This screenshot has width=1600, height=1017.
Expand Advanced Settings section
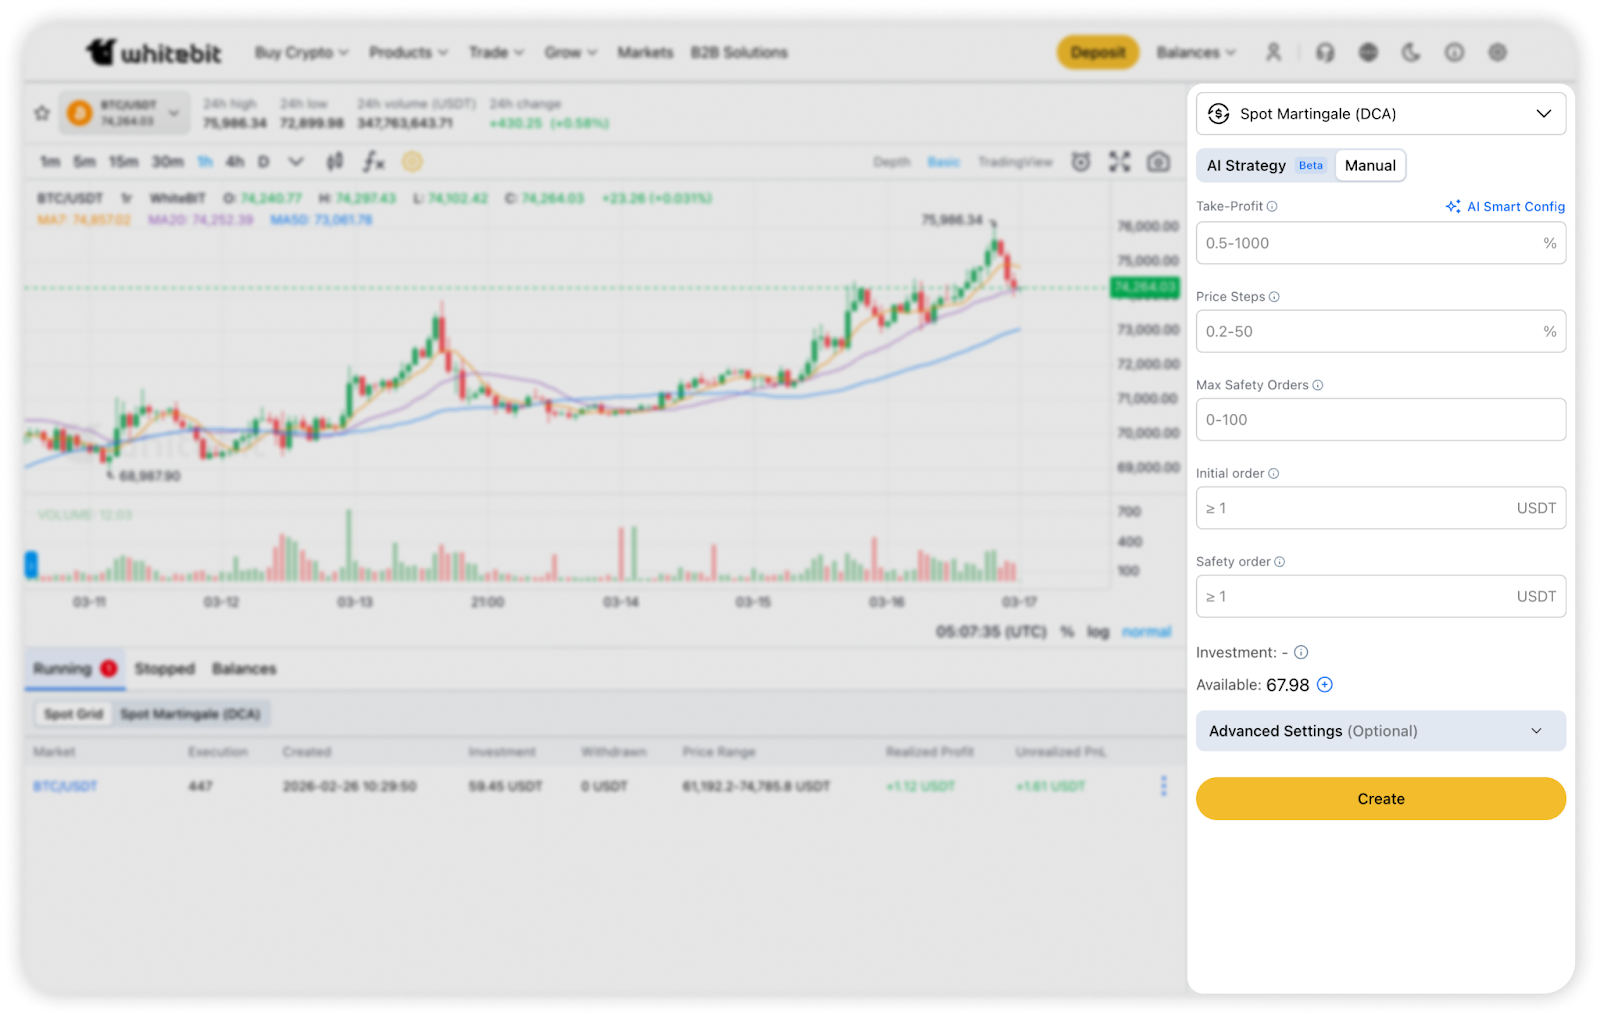[1380, 731]
